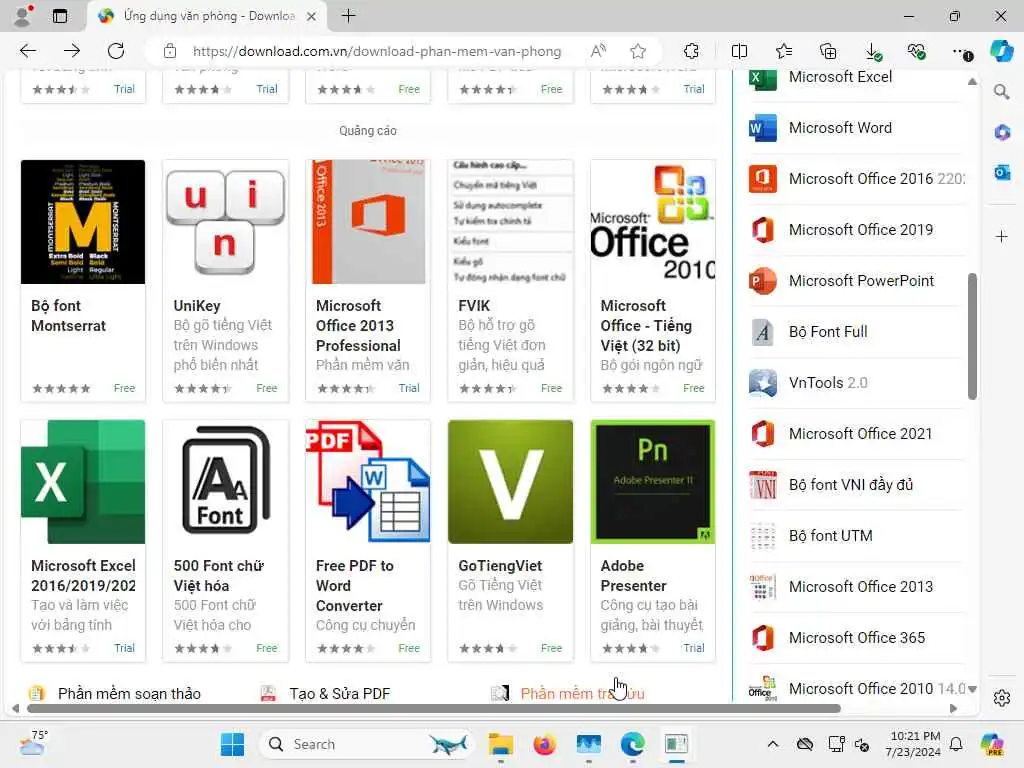Open 500 Font chữ Việt hóa
The height and width of the screenshot is (768, 1024).
(x=219, y=575)
